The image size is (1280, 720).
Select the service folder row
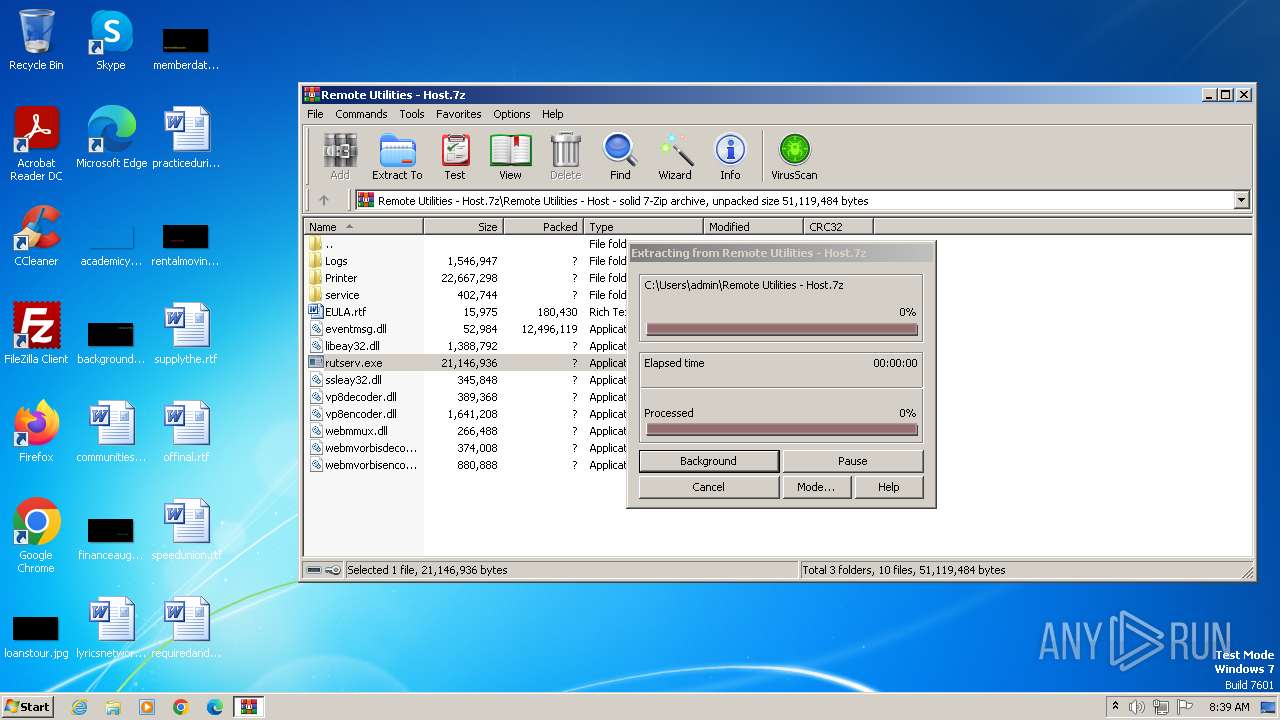465,295
